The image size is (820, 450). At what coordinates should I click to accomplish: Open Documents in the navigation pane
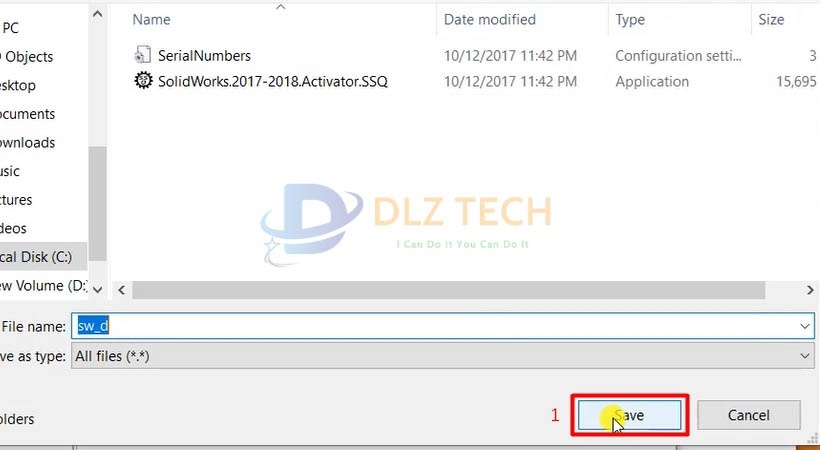point(27,114)
